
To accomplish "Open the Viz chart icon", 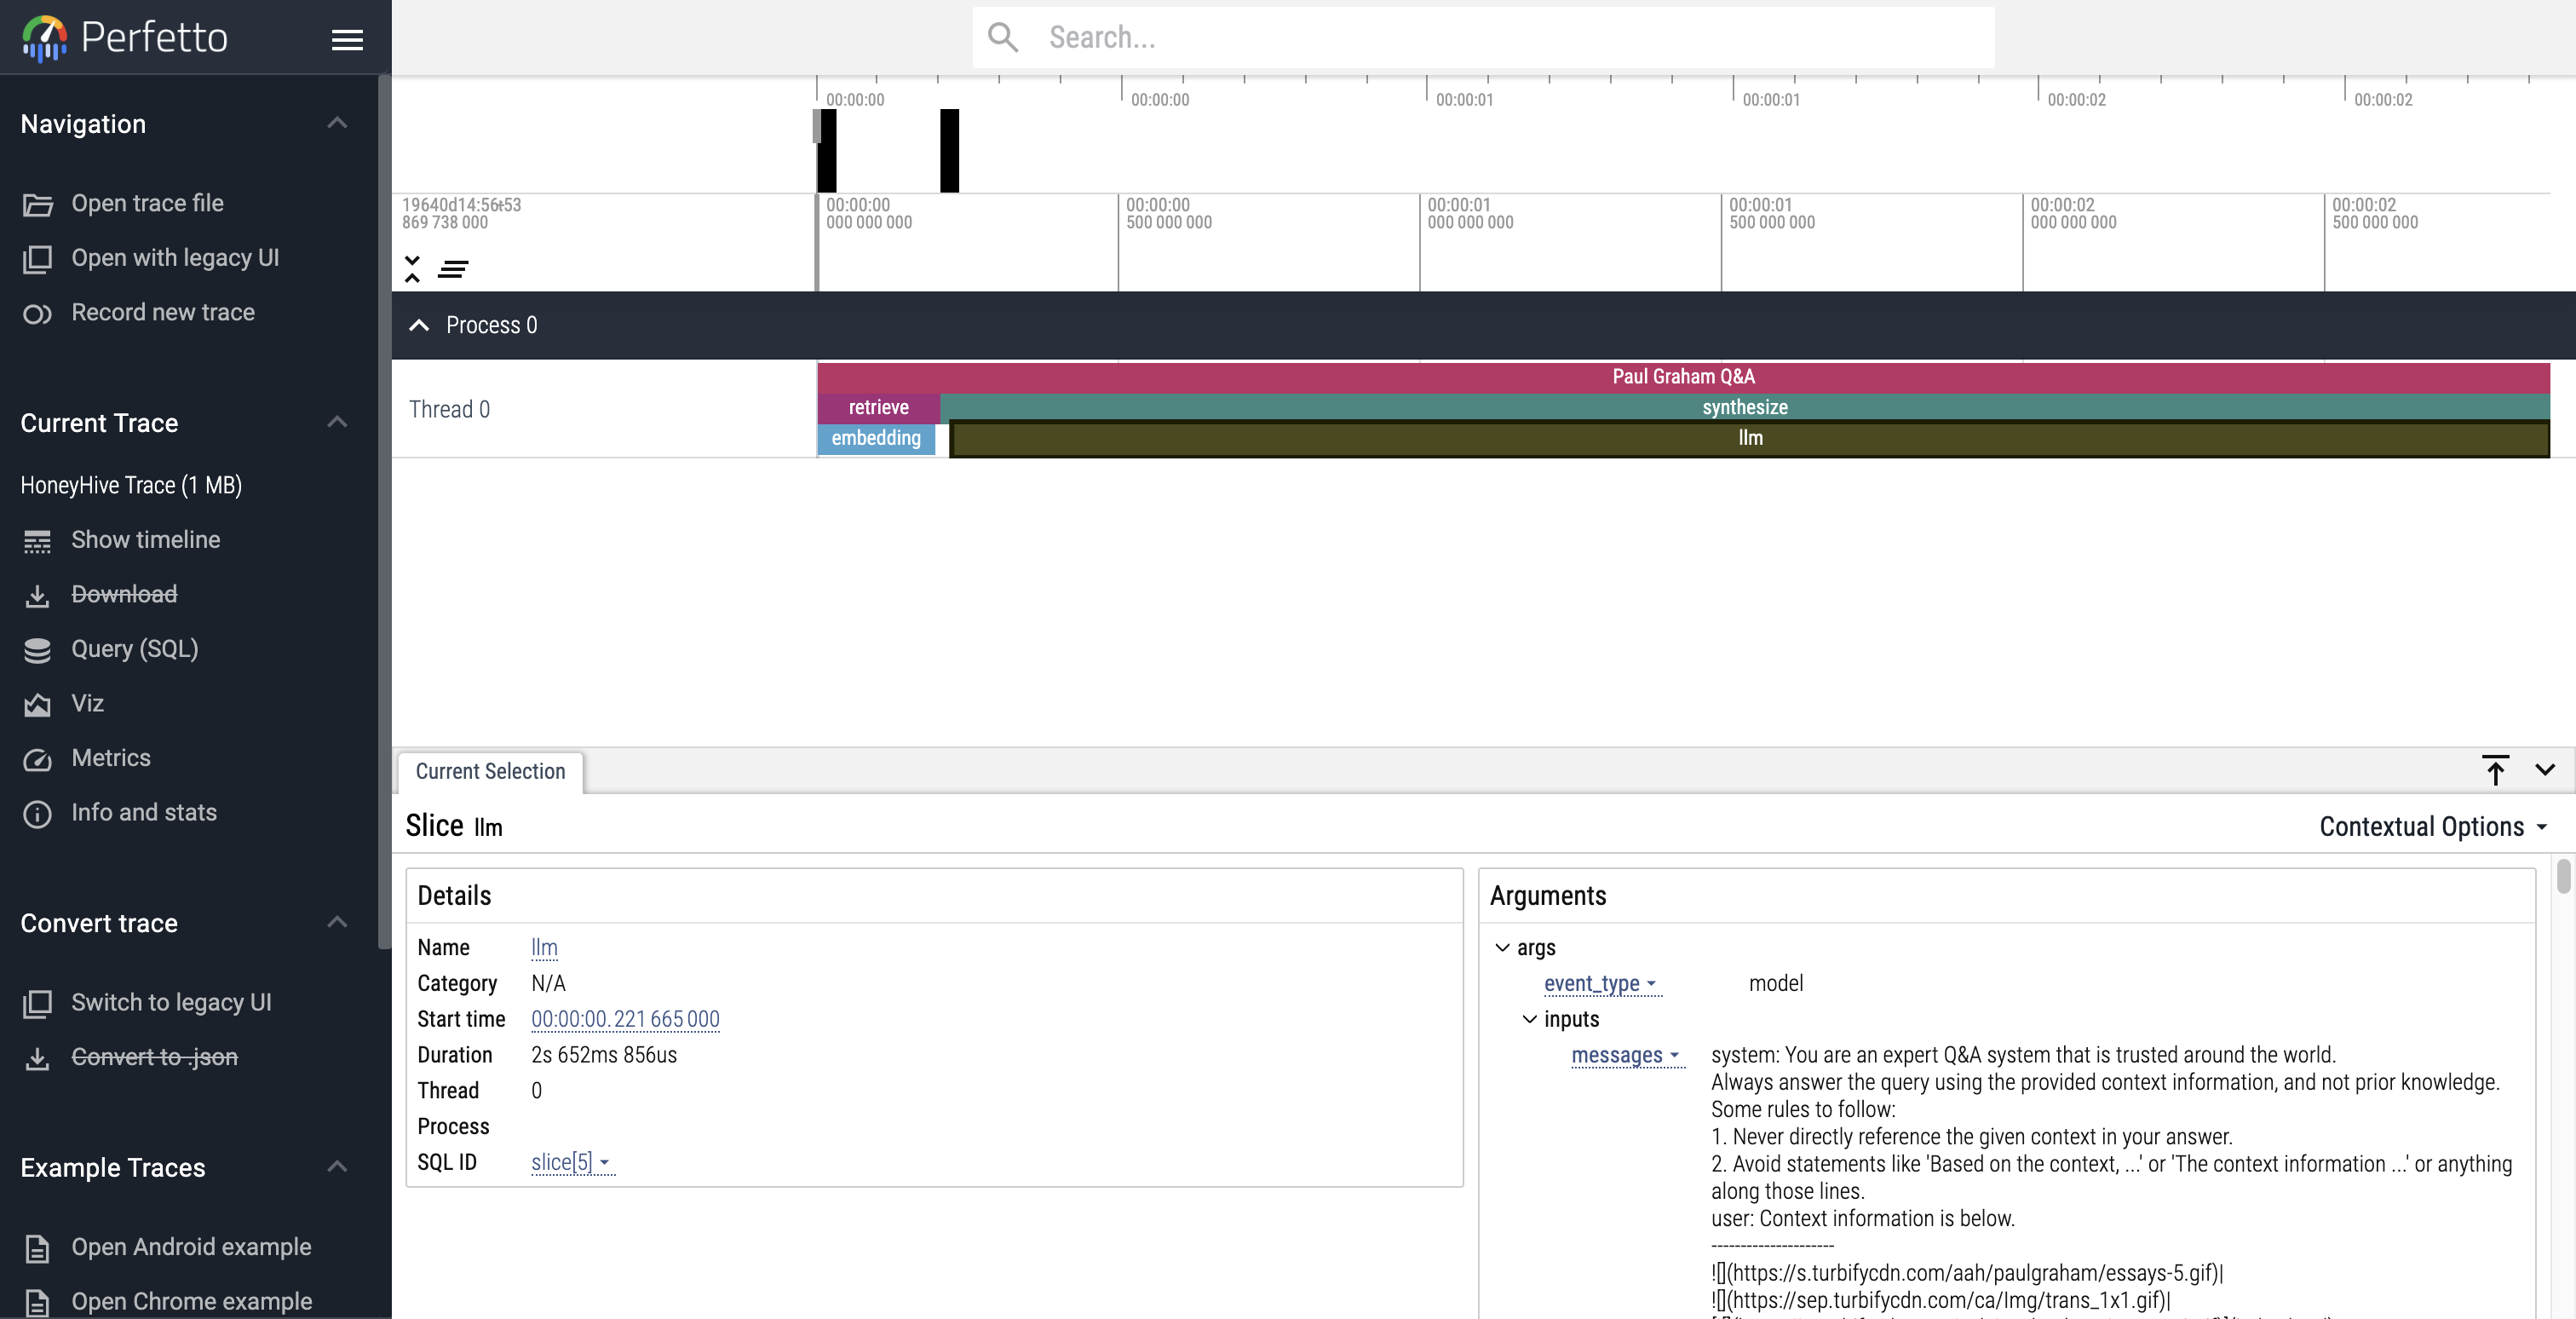I will point(37,705).
